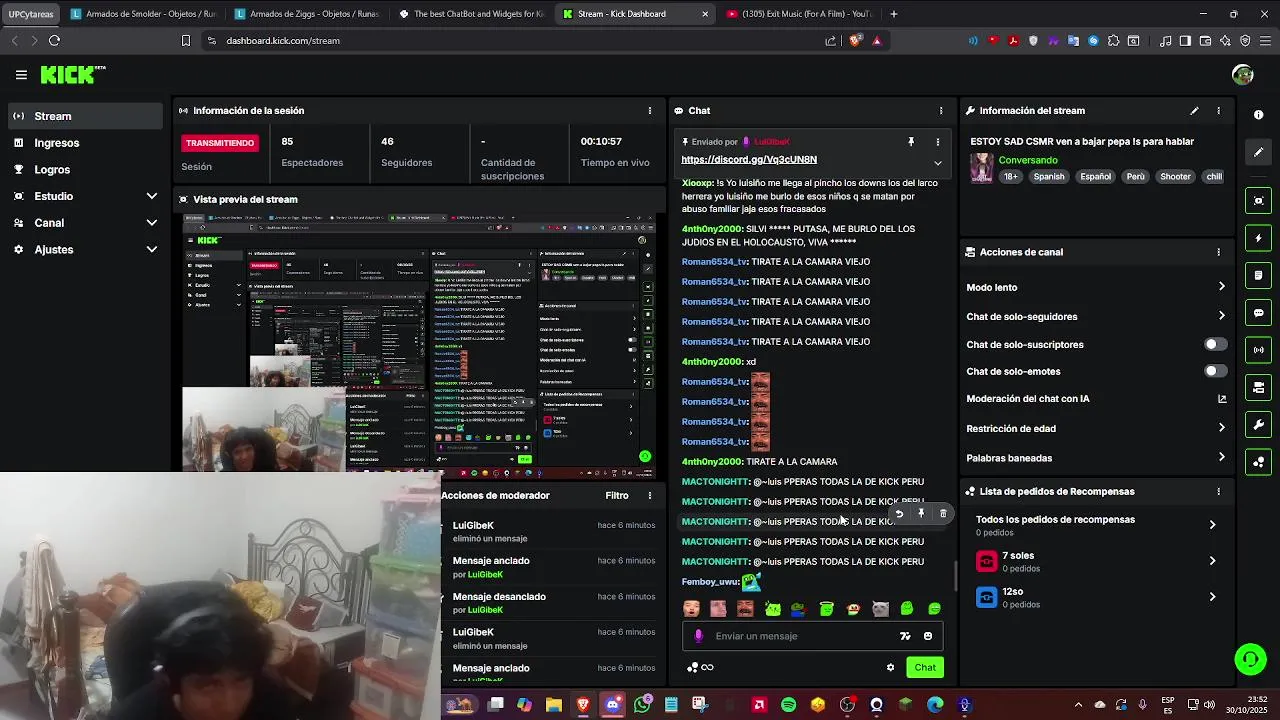This screenshot has width=1280, height=720.
Task: Select Ingresos in the sidebar
Action: pos(85,143)
